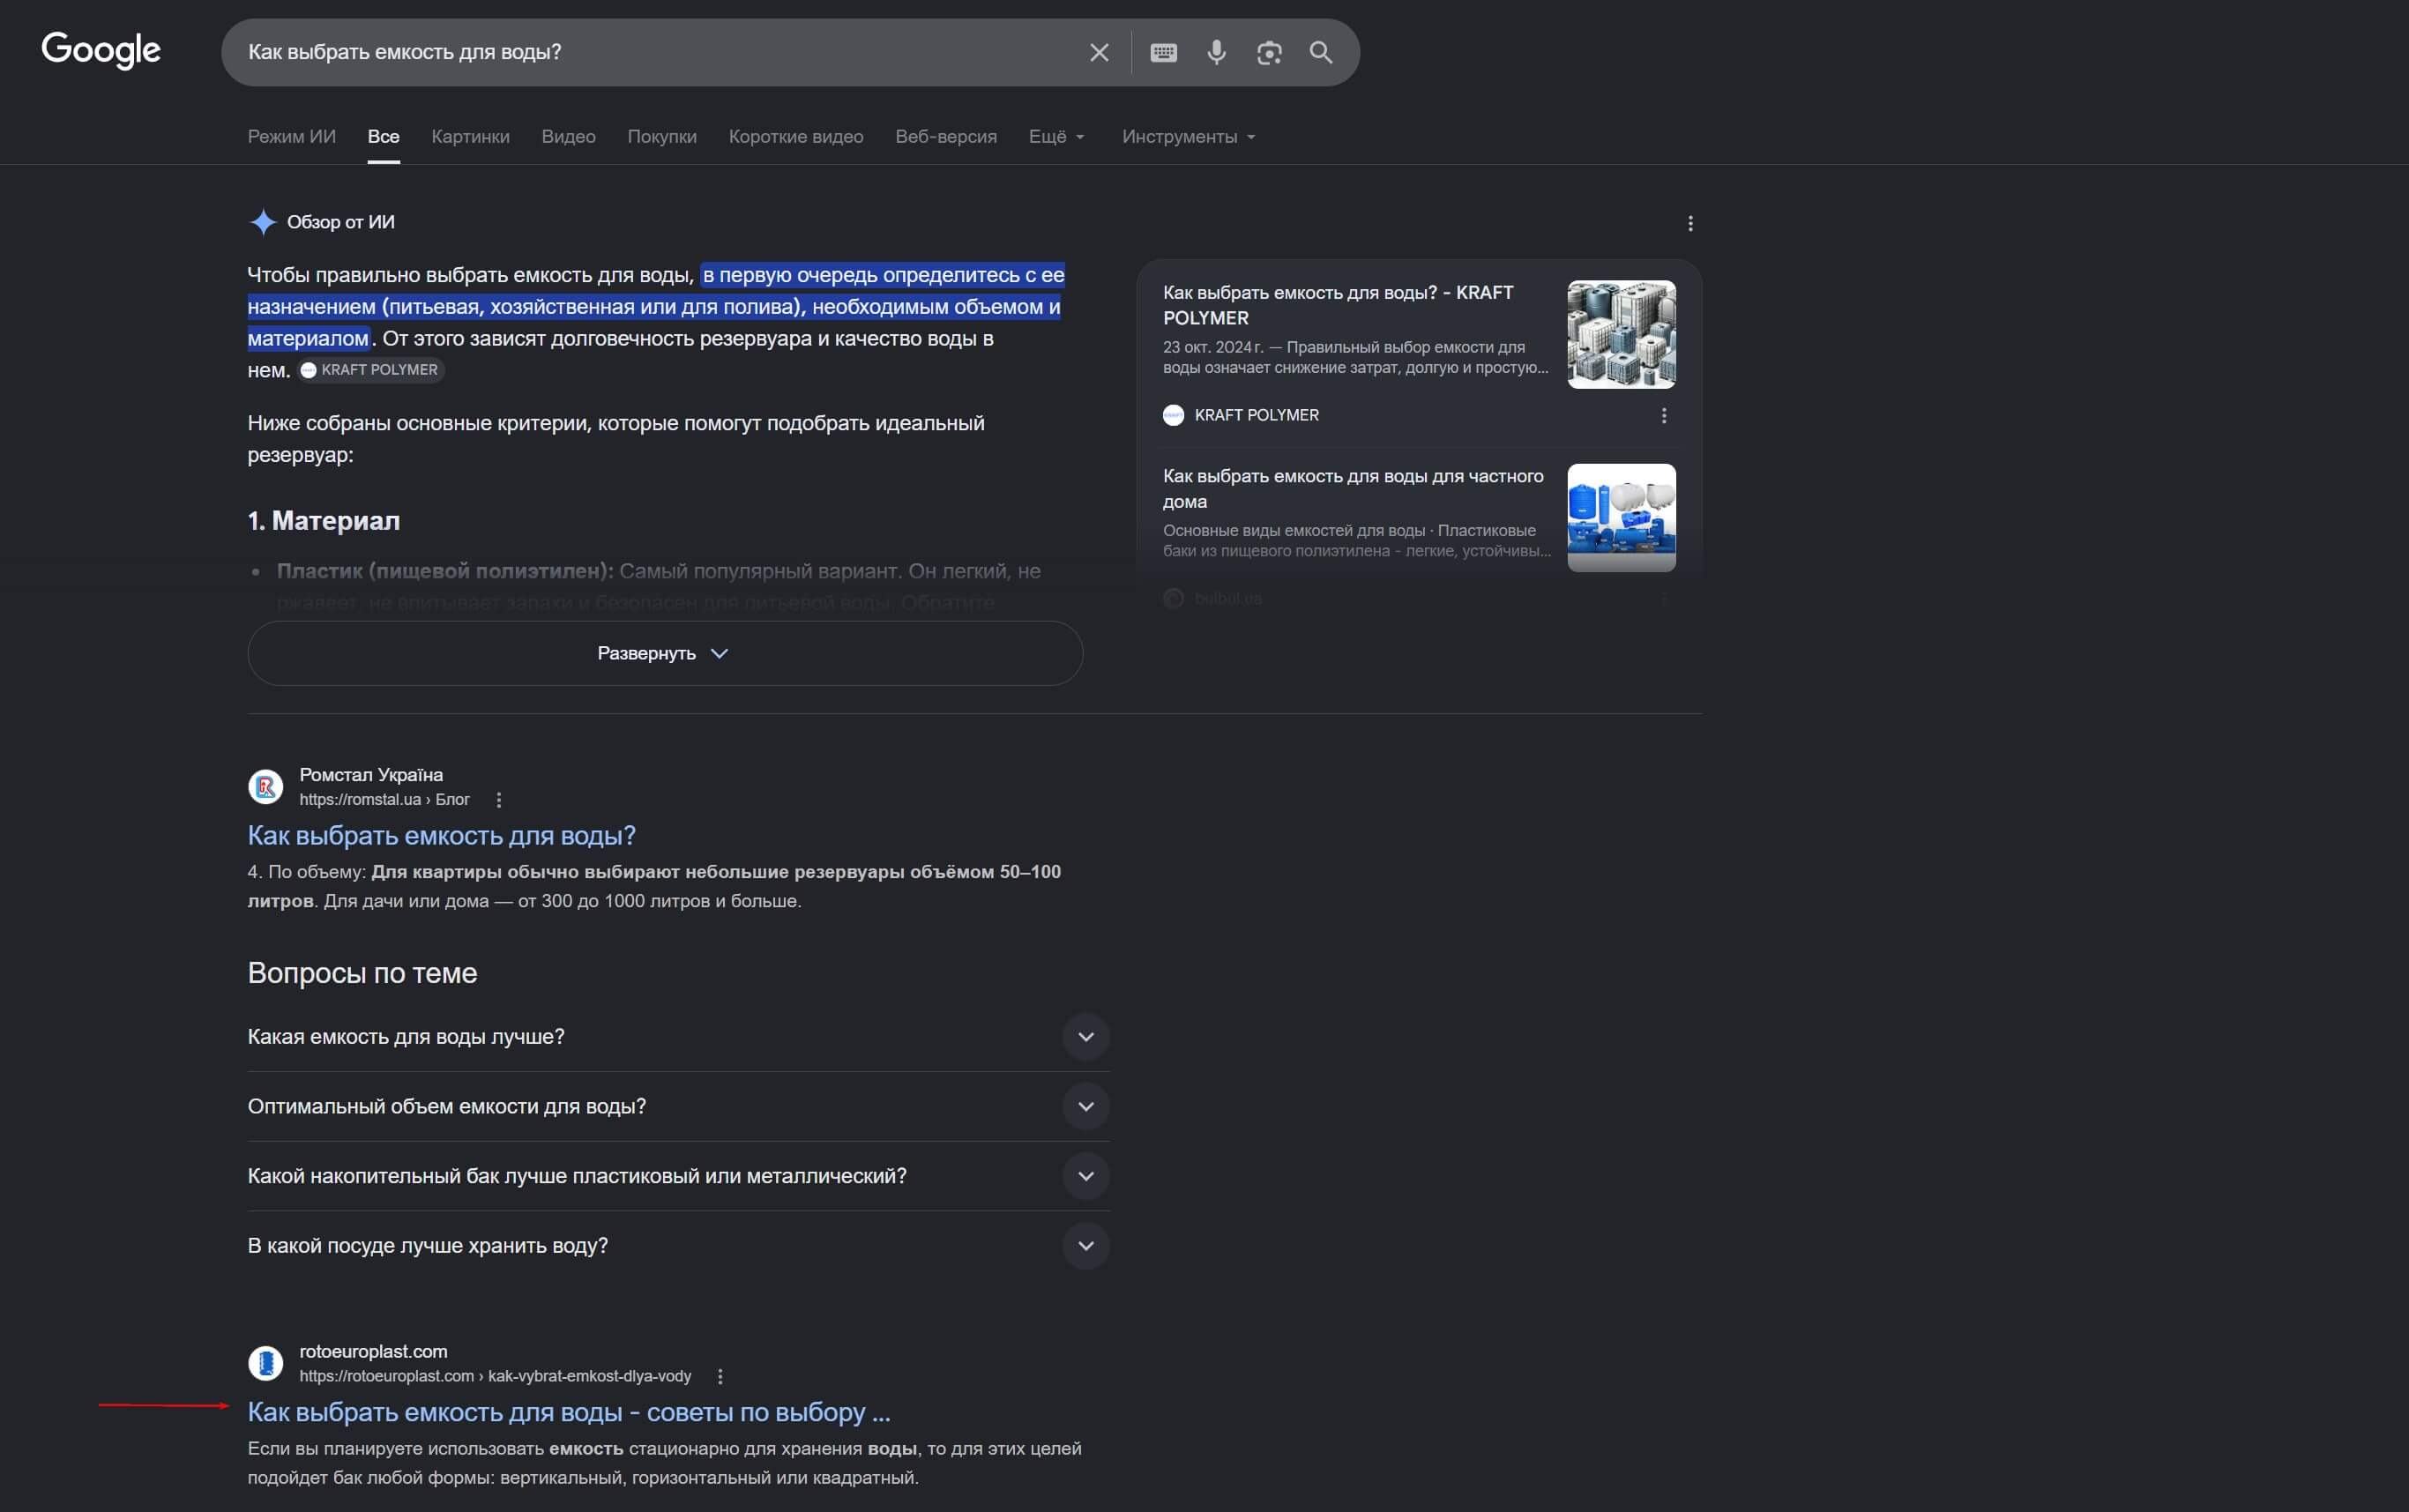Open the Картинки tab
The height and width of the screenshot is (1512, 2409).
[x=471, y=136]
